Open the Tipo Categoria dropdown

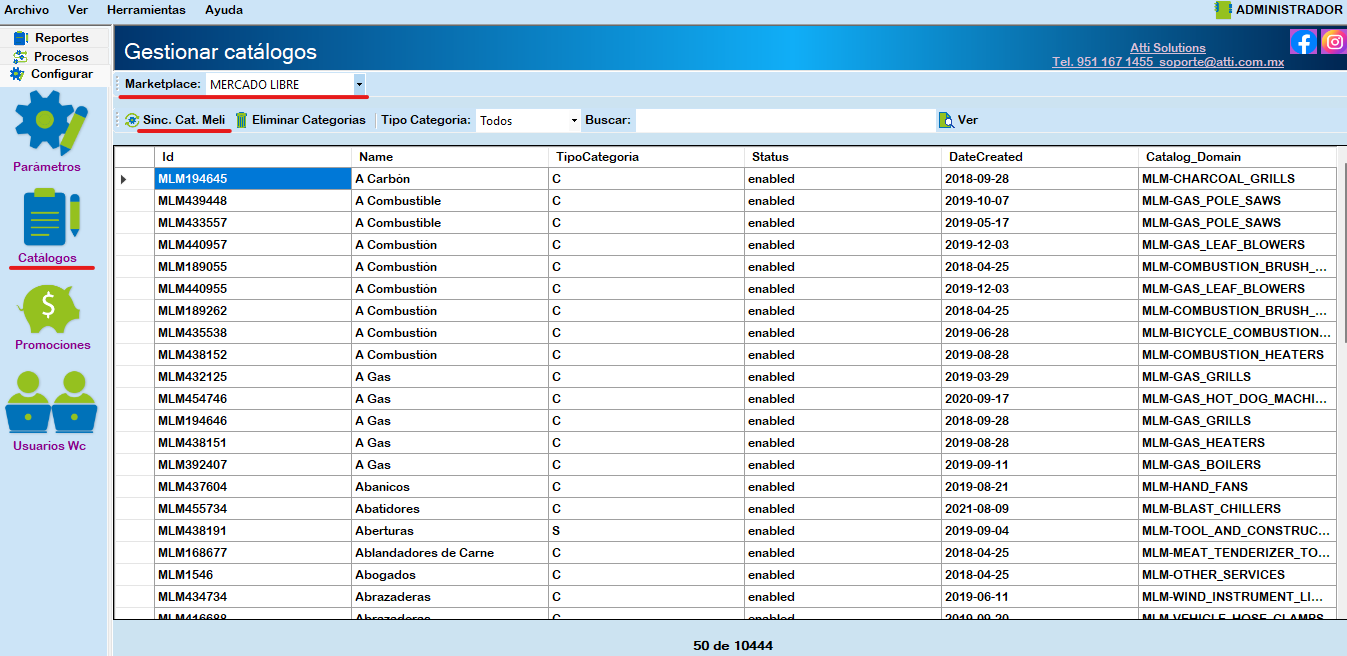point(574,121)
